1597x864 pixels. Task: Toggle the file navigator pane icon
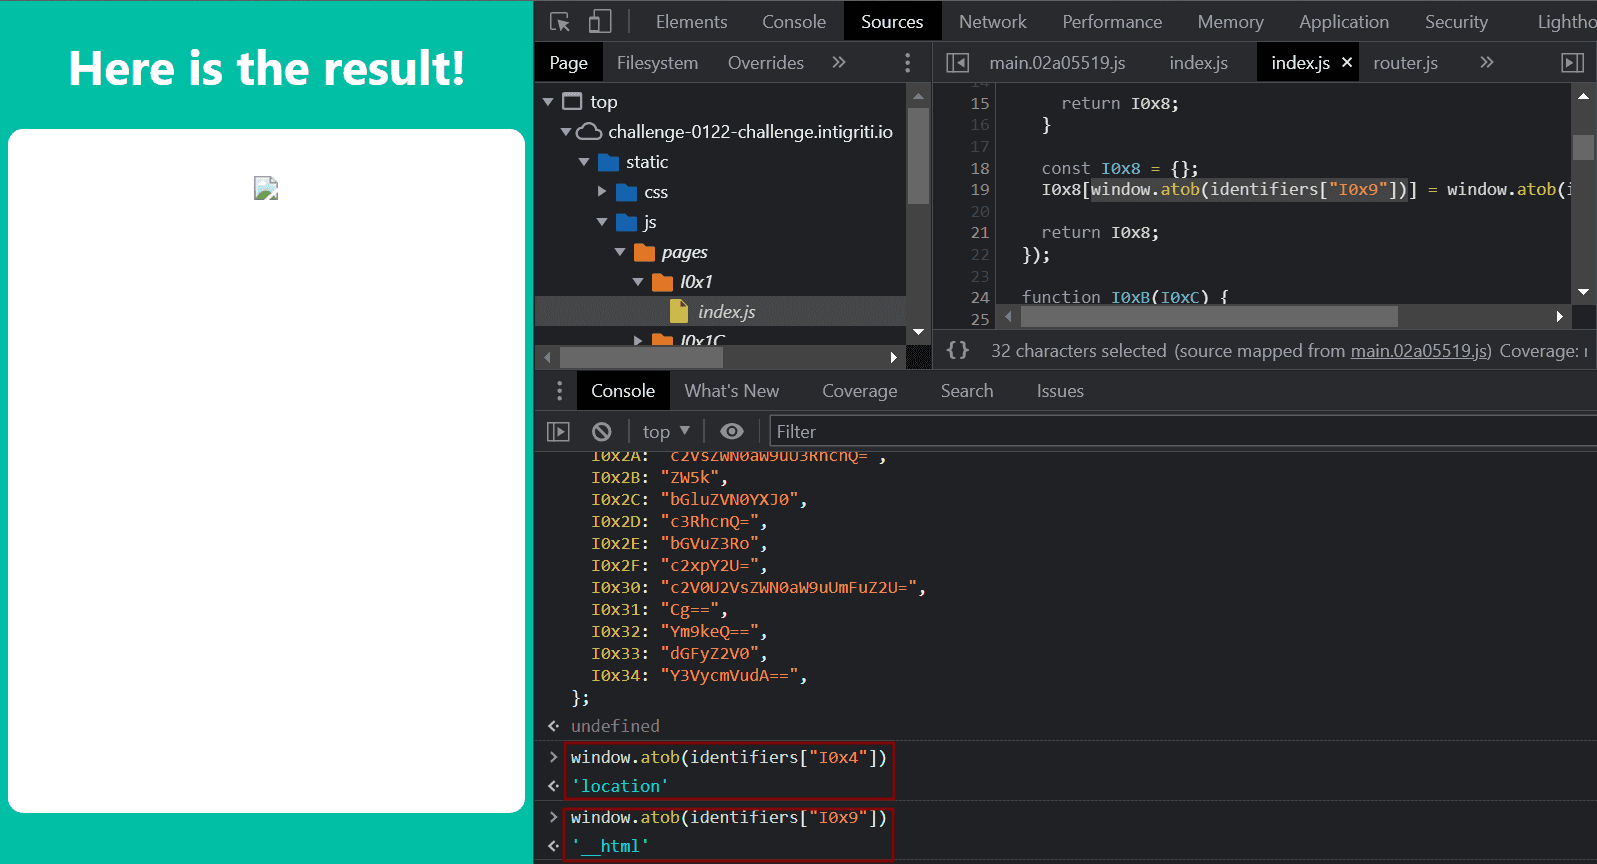pyautogui.click(x=957, y=63)
